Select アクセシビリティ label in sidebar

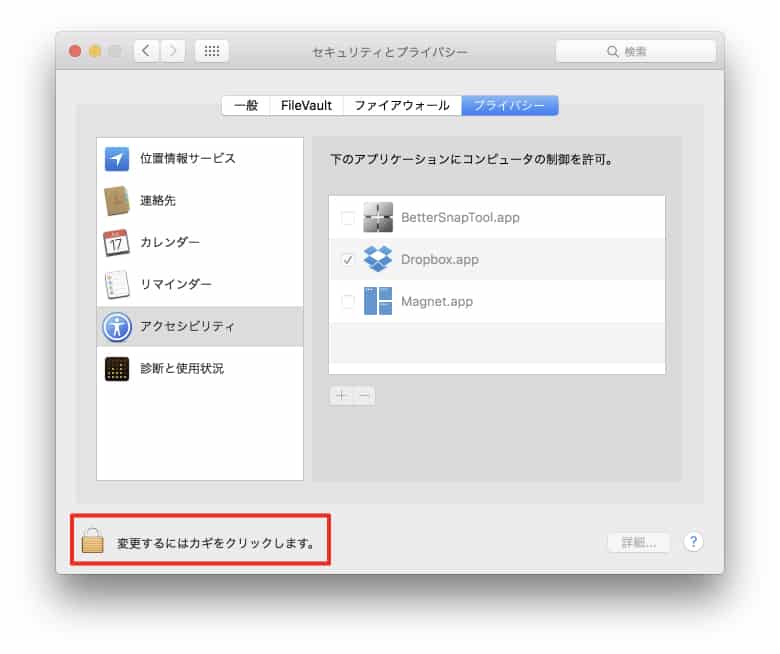point(187,327)
